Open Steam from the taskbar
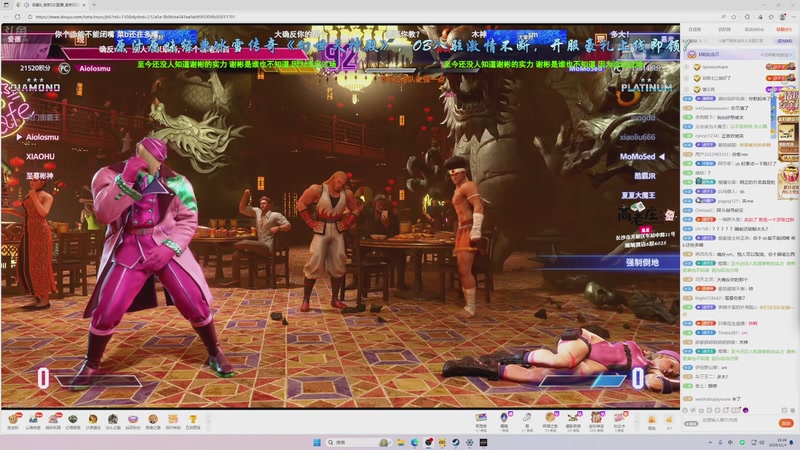The image size is (800, 450). pyautogui.click(x=456, y=442)
